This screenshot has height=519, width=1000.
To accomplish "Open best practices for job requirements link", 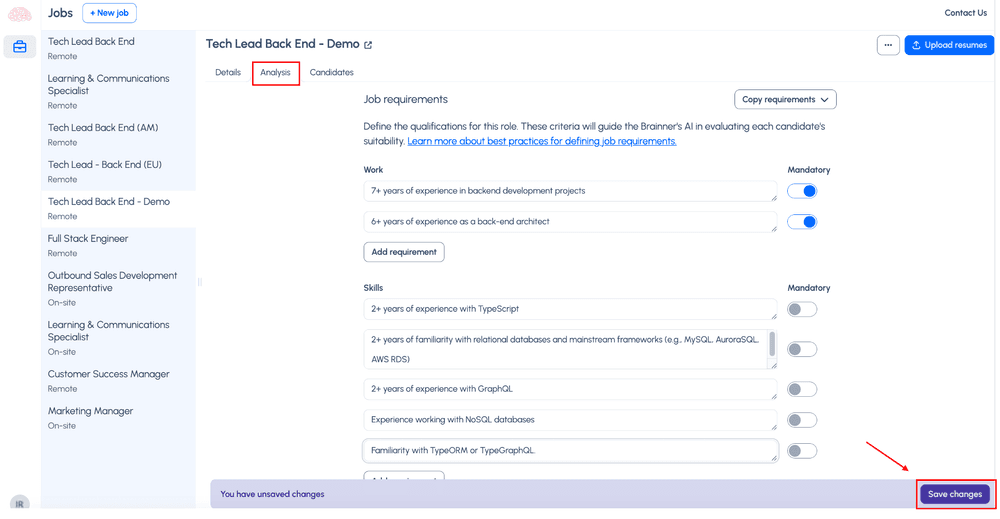I will click(x=541, y=141).
